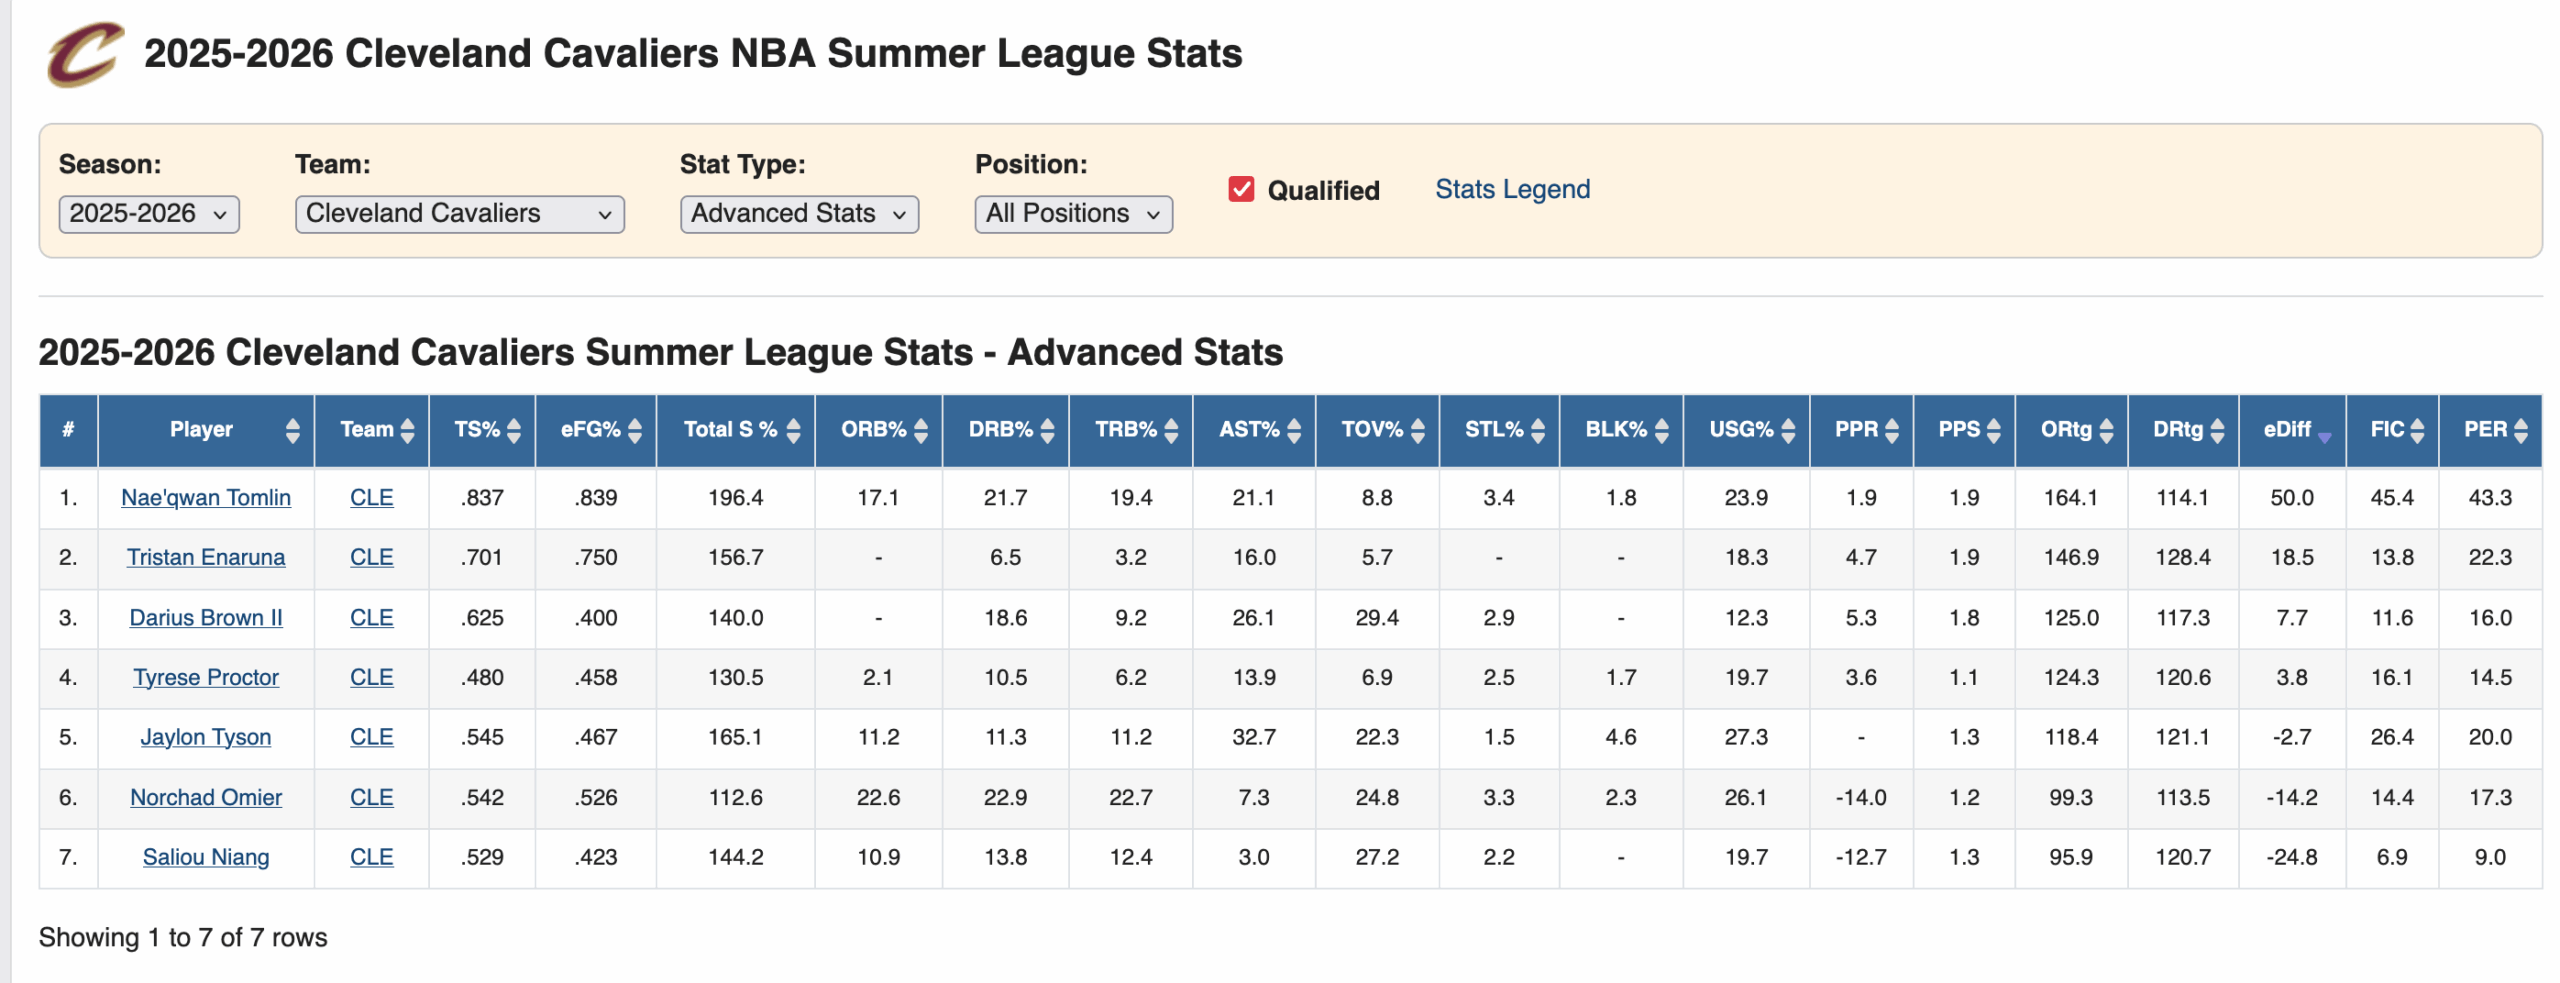Sort by BLK% column sort arrows
The image size is (2560, 983).
coord(1662,430)
